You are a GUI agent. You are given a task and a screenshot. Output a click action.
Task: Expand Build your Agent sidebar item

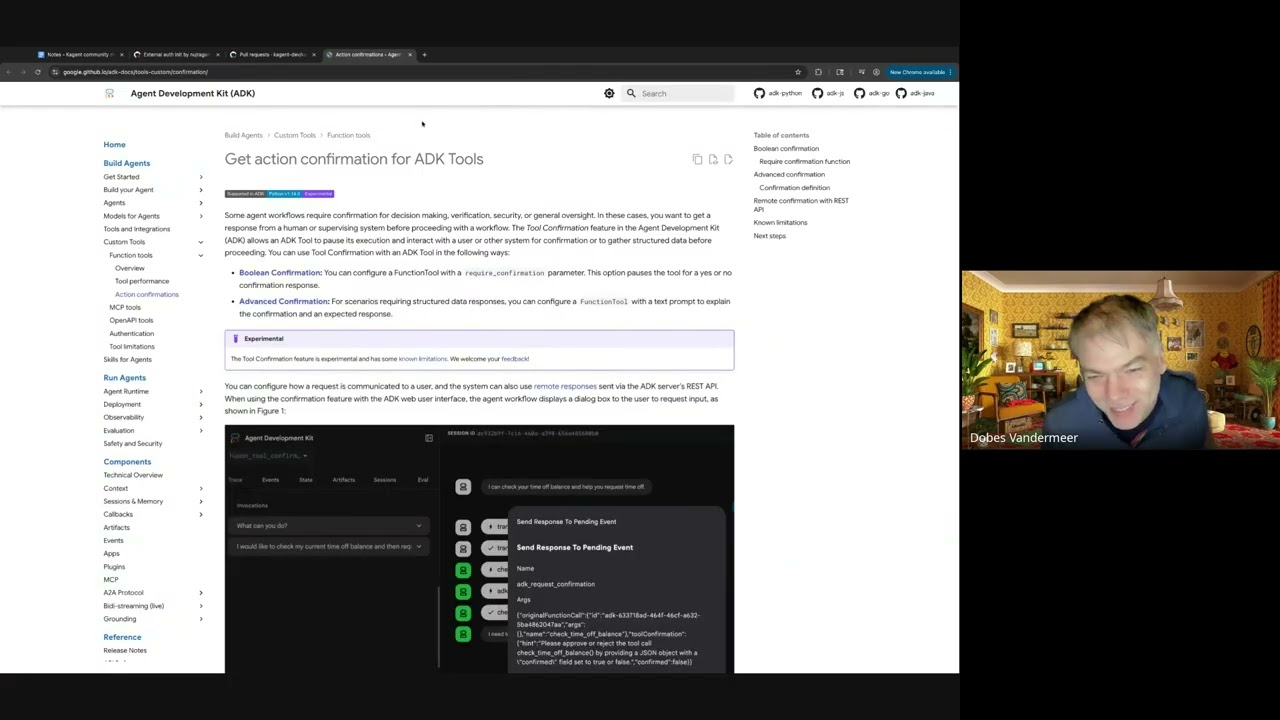(153, 190)
